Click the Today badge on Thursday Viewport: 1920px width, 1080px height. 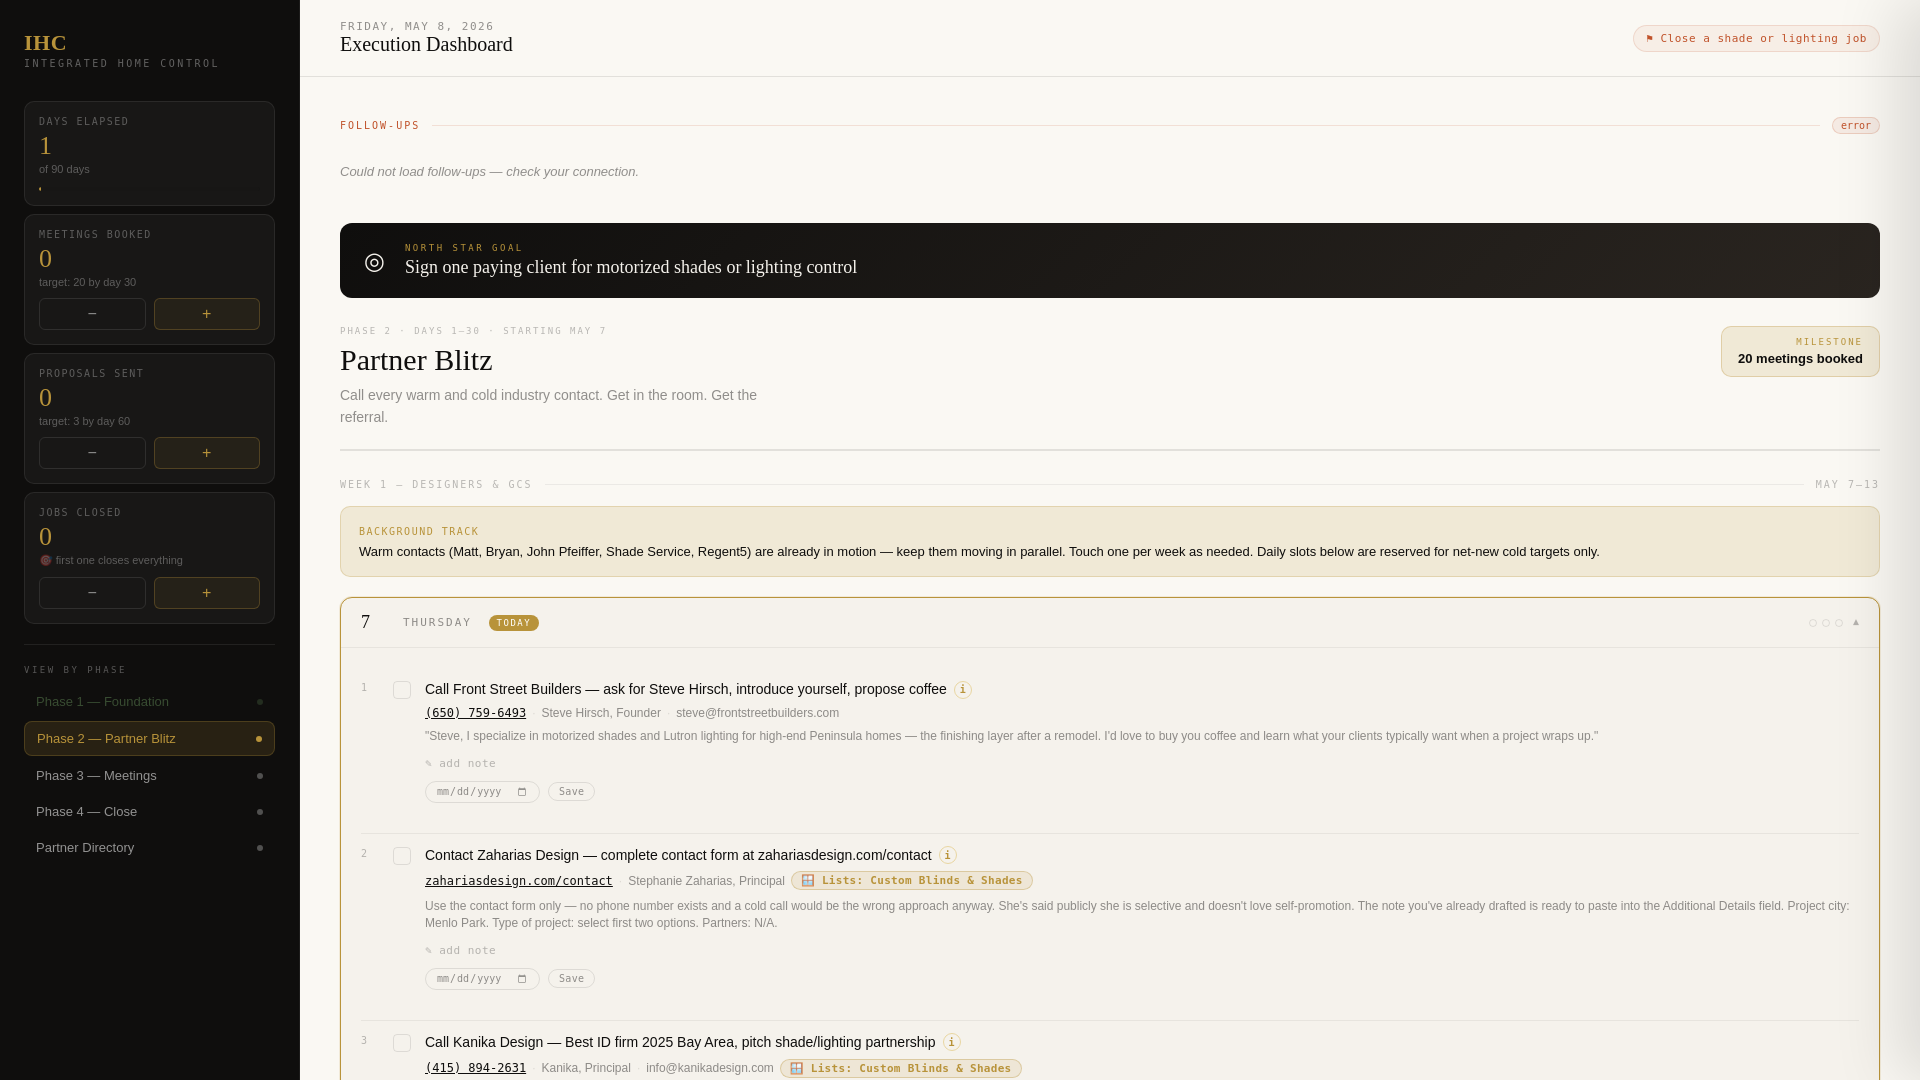click(x=514, y=623)
